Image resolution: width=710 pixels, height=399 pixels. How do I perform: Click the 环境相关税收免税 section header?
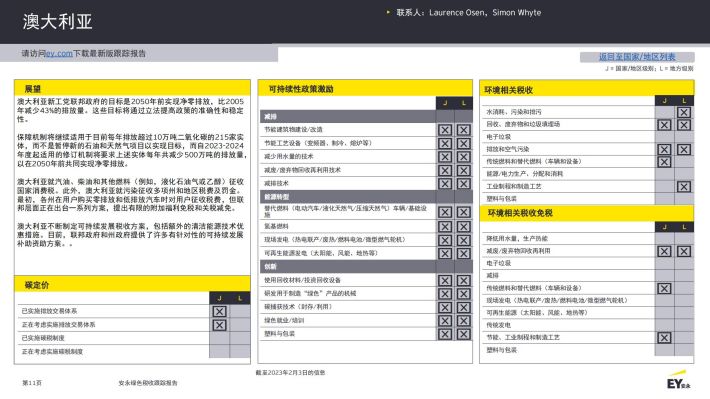click(586, 213)
